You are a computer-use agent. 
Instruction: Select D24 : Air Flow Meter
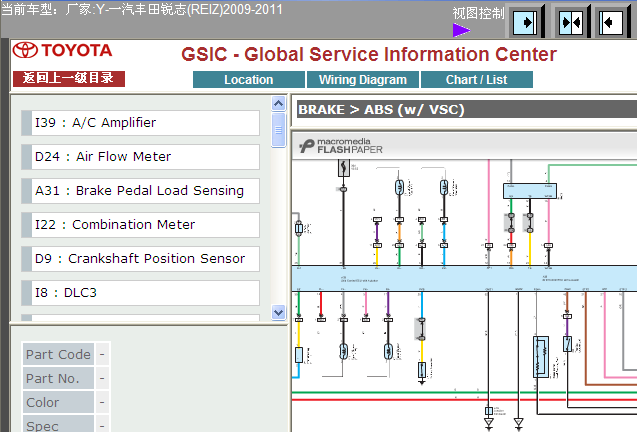click(x=141, y=157)
